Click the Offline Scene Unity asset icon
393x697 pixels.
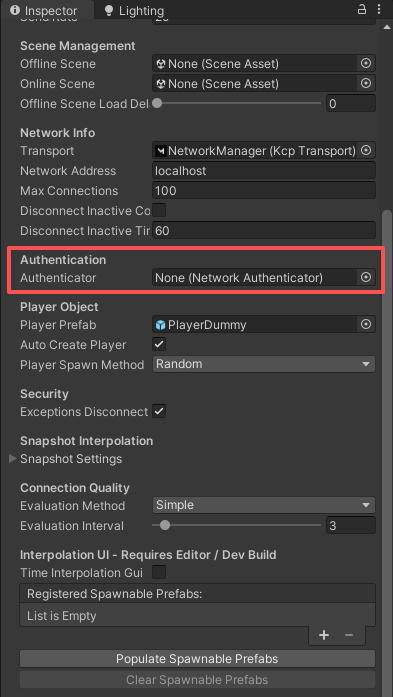(161, 64)
